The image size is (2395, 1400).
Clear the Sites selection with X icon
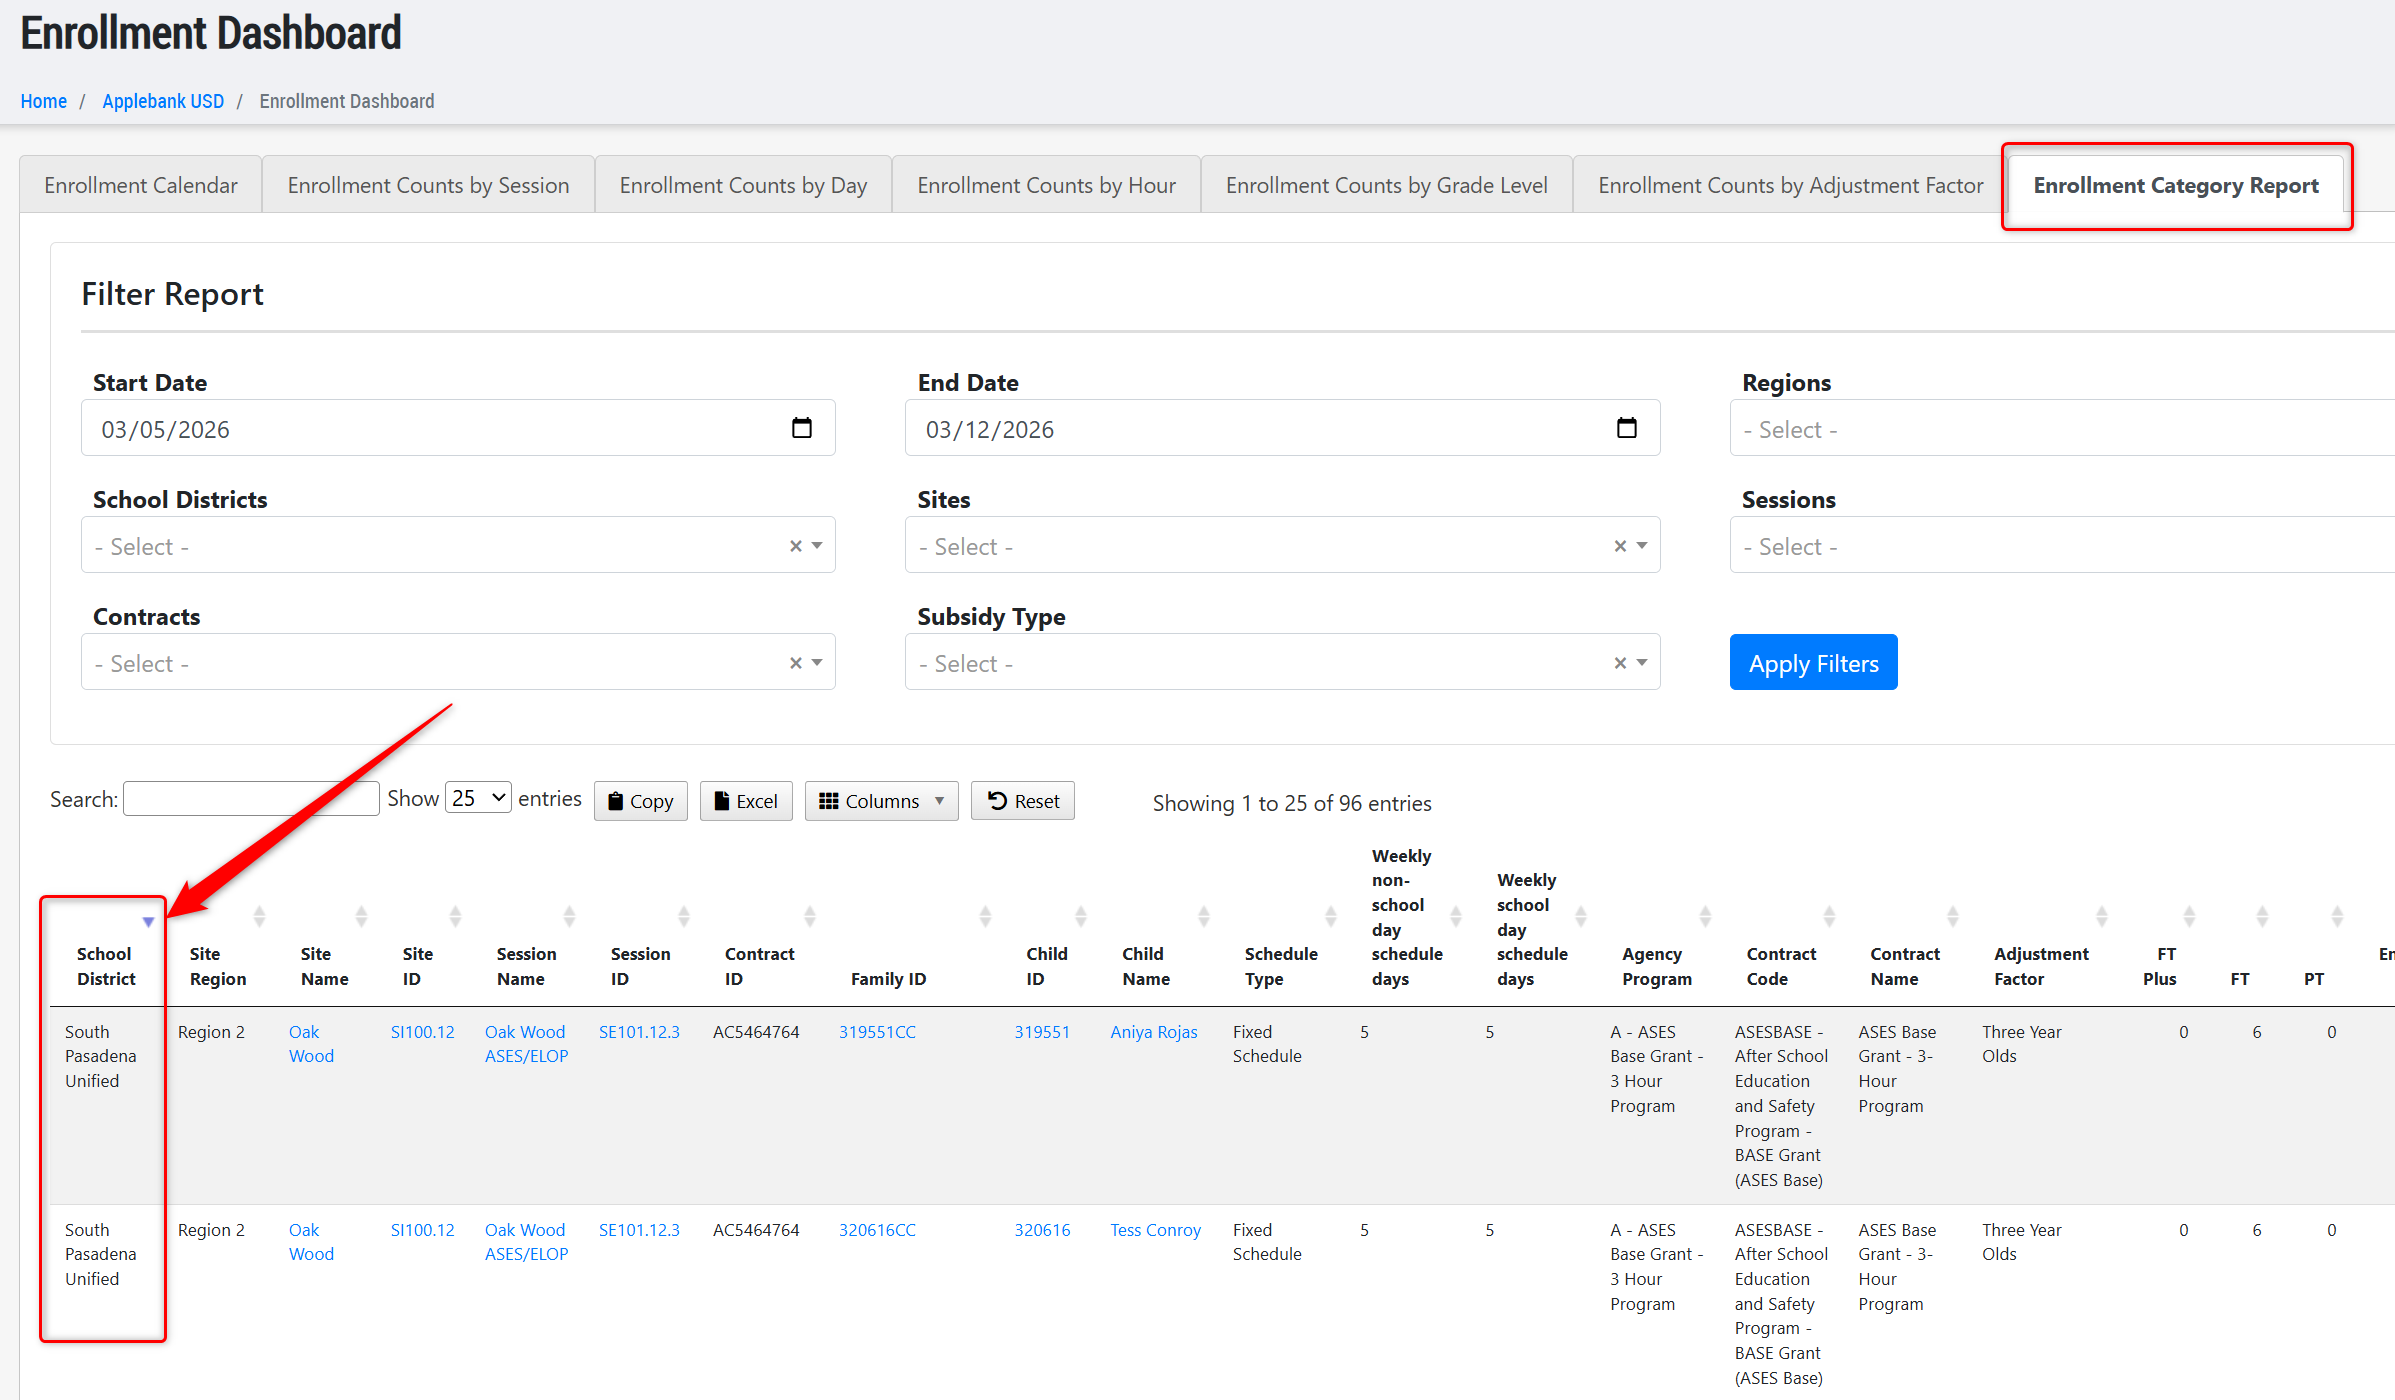1620,546
